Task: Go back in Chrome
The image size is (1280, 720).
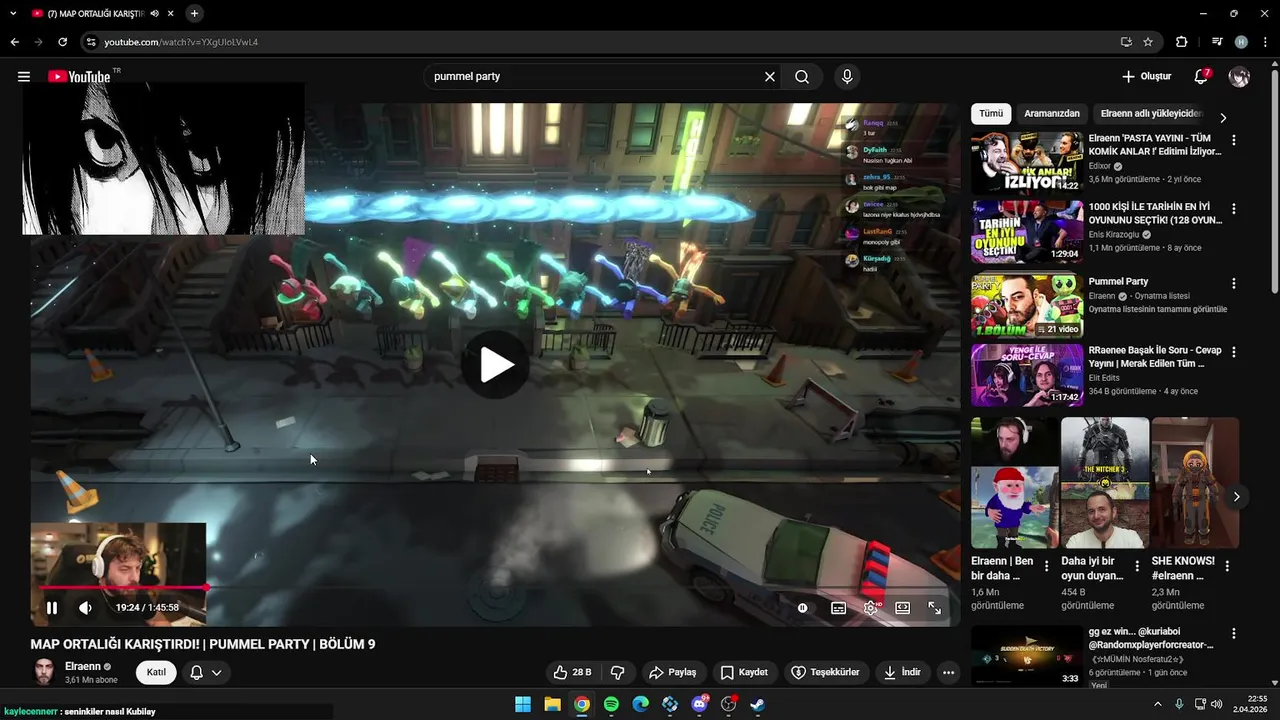Action: pyautogui.click(x=14, y=42)
